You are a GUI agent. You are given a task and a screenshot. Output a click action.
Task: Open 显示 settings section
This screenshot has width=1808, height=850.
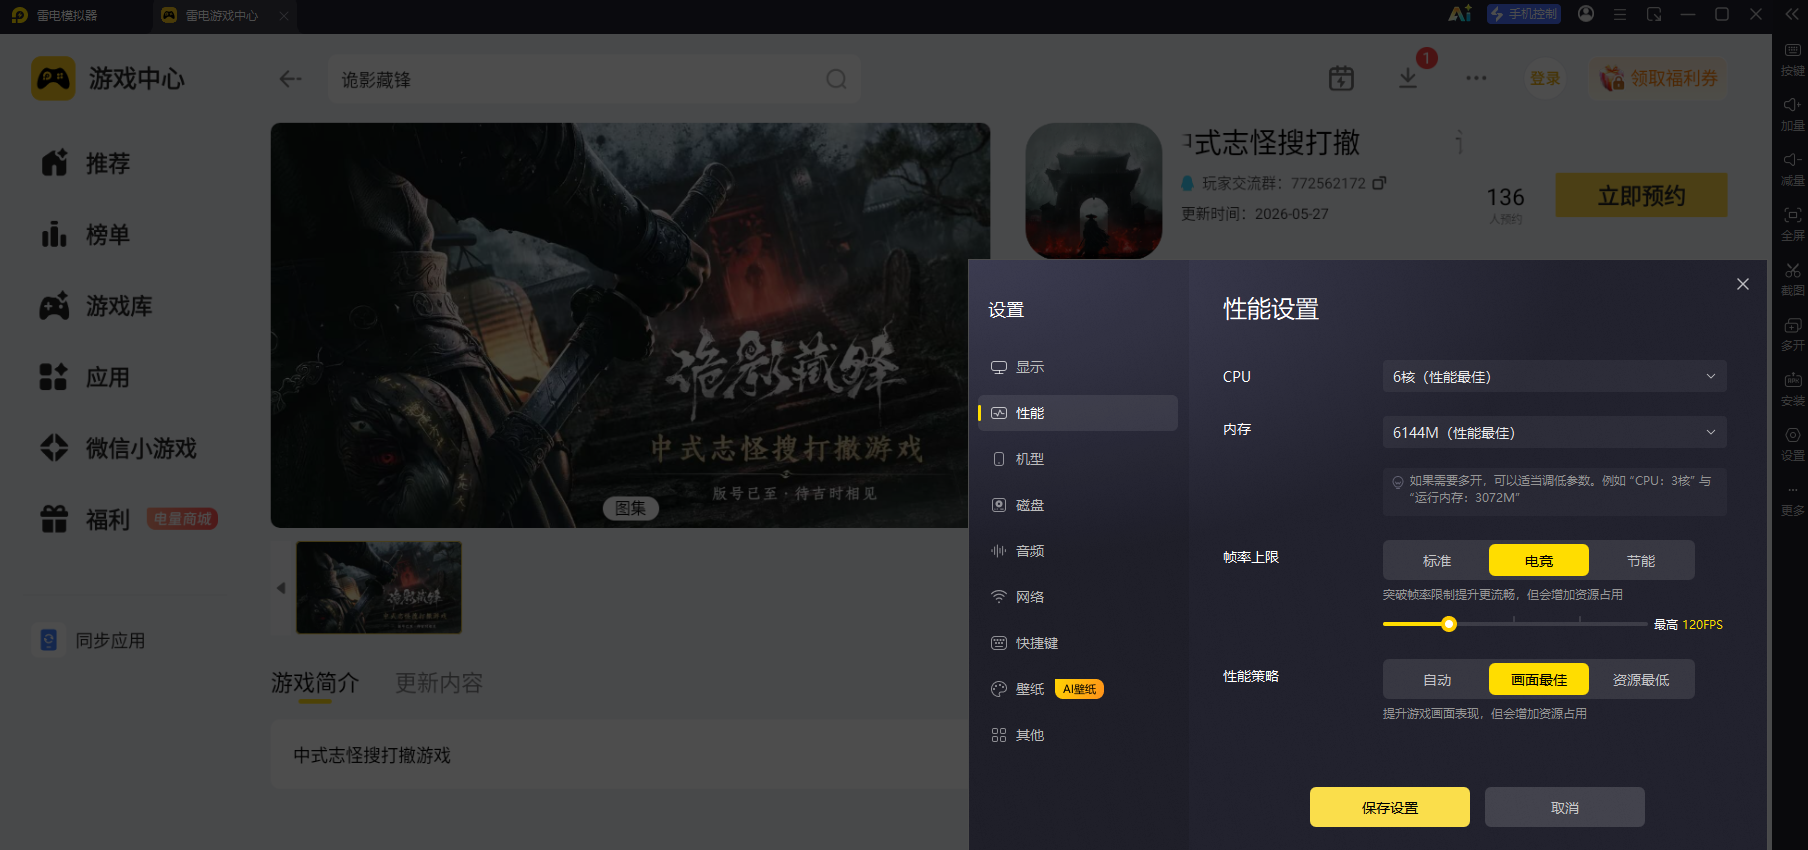1078,367
